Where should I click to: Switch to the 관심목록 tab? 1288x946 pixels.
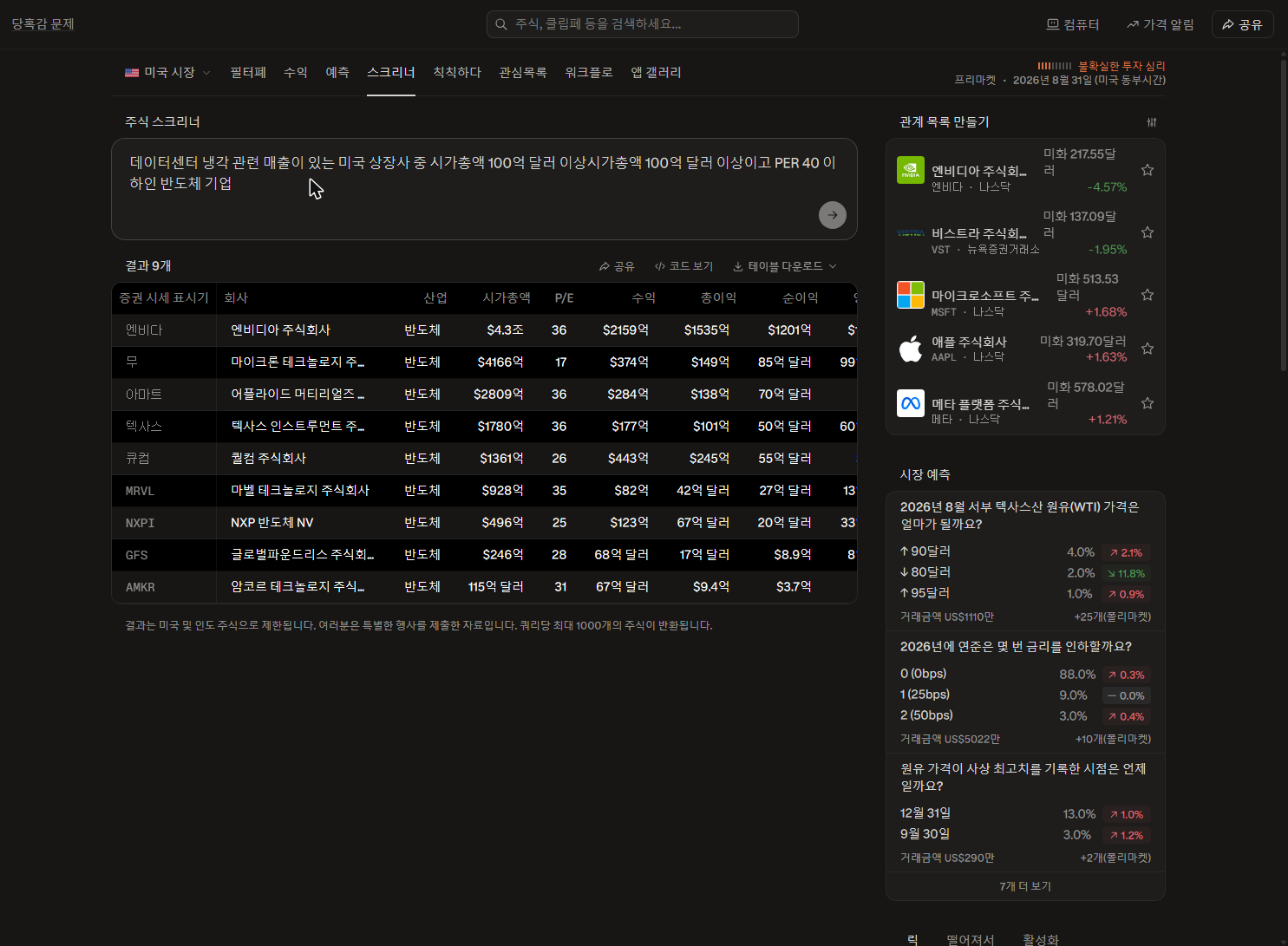523,73
